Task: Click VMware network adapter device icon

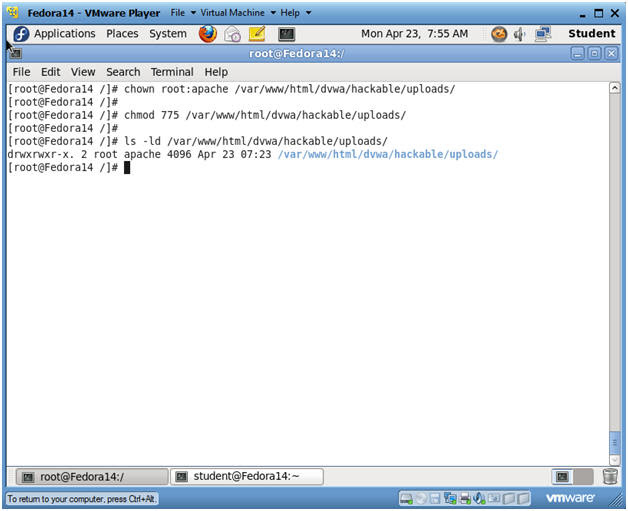Action: [450, 499]
